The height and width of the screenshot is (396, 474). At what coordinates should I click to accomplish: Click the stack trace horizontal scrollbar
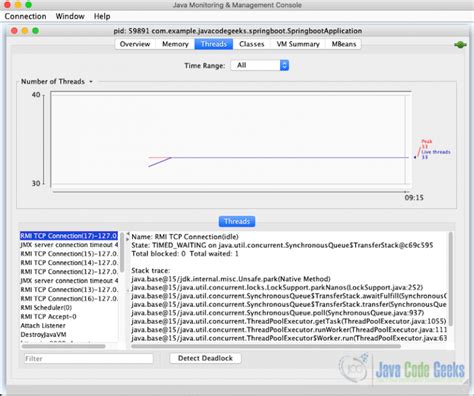click(x=266, y=346)
